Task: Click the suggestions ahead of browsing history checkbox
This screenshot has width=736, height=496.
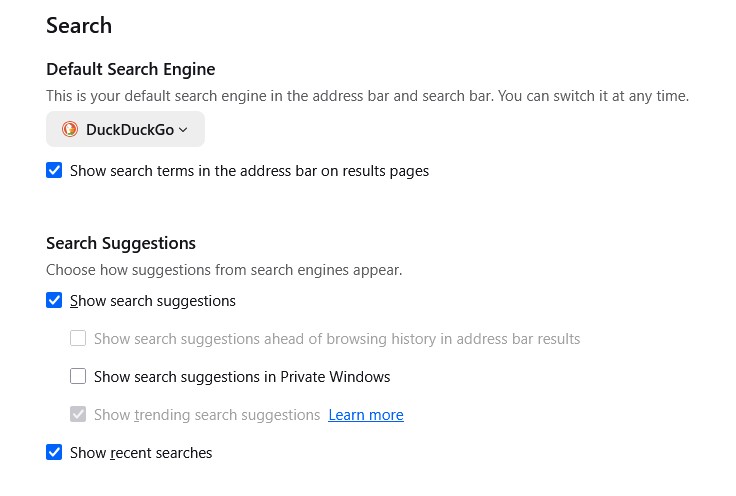Action: [78, 339]
